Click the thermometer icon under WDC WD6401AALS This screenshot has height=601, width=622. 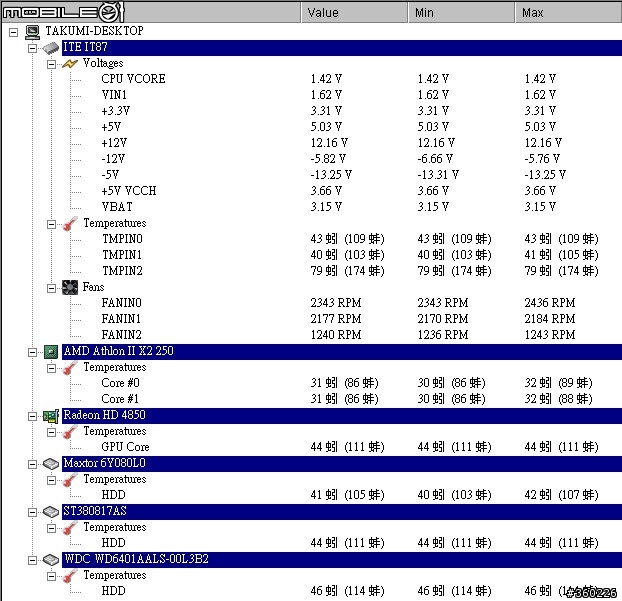70,576
